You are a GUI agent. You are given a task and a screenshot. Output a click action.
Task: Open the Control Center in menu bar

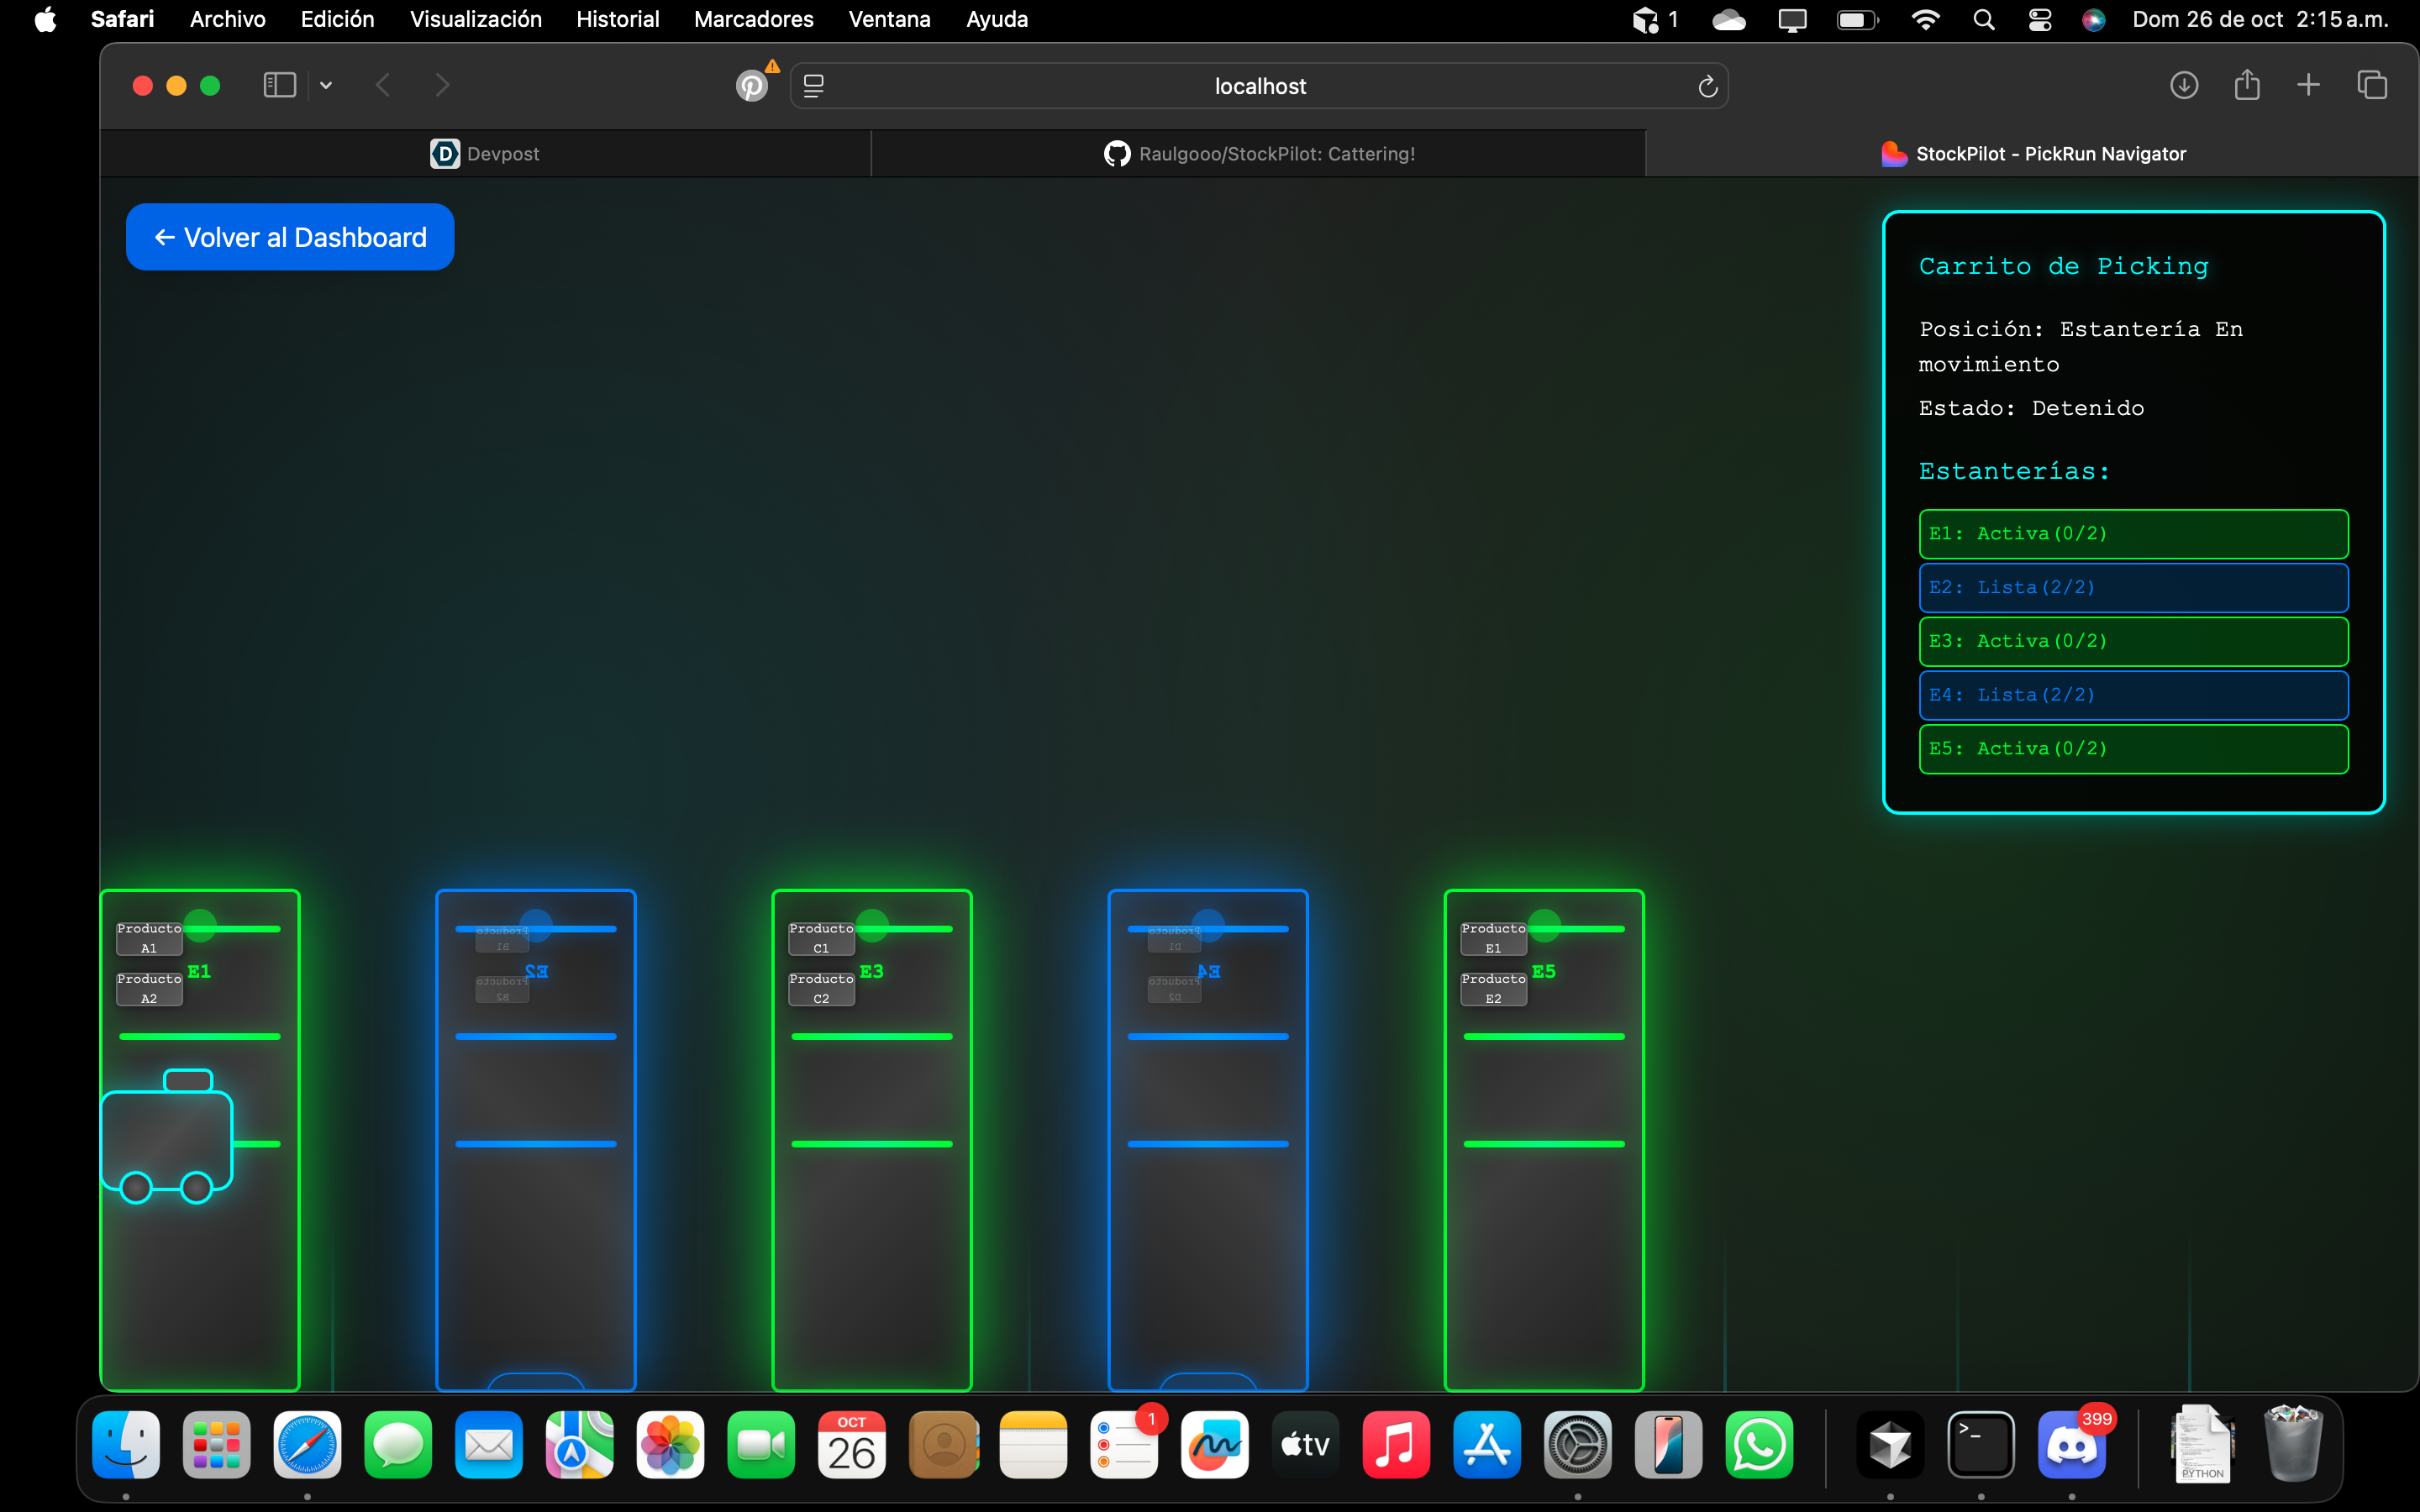(2039, 20)
